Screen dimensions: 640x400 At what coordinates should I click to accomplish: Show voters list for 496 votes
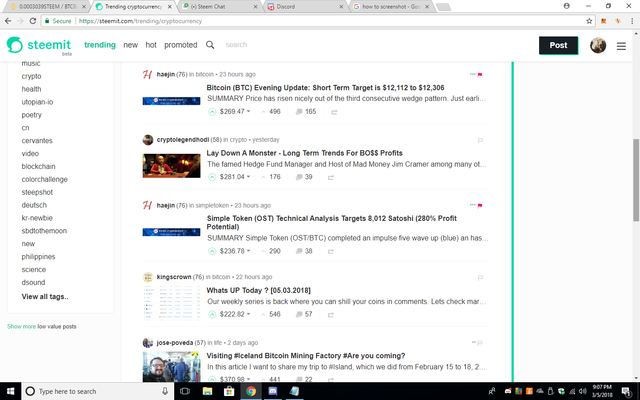point(271,111)
